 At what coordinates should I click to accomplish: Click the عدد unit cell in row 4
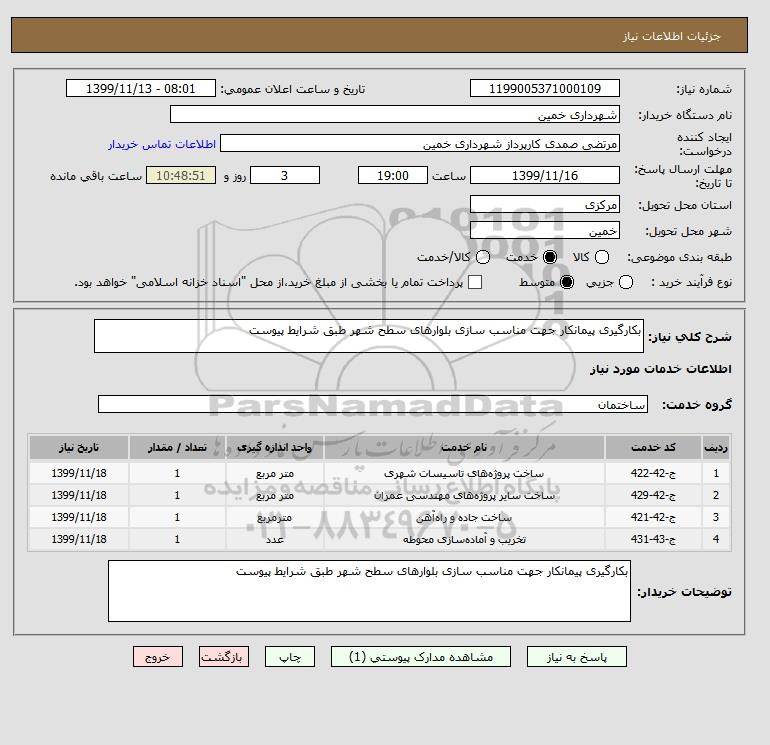tap(275, 539)
